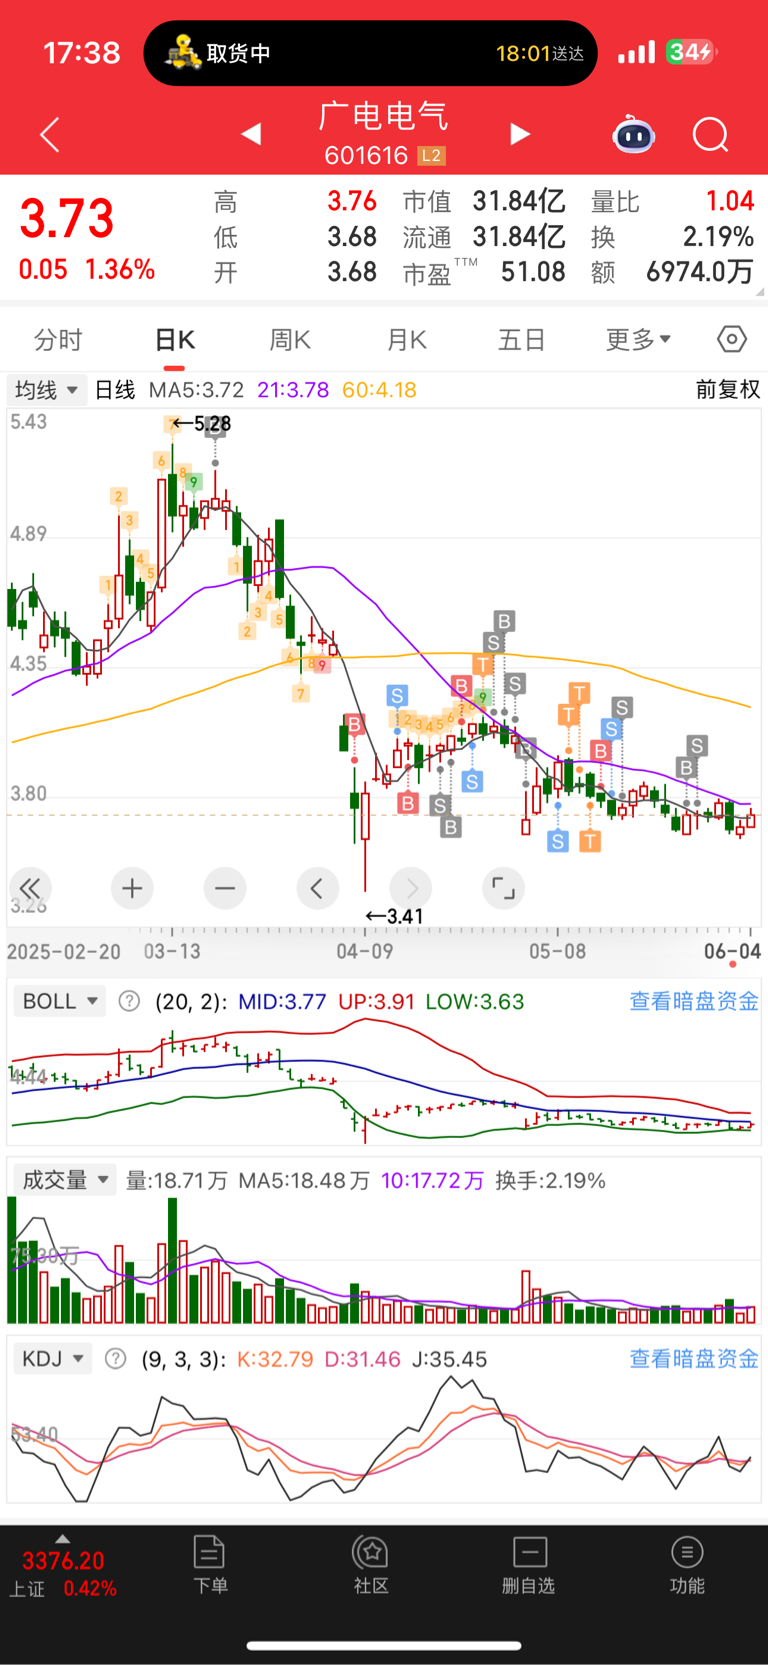The height and width of the screenshot is (1665, 768).
Task: Tap the 市盈 TTM 51.08 value
Action: (533, 272)
